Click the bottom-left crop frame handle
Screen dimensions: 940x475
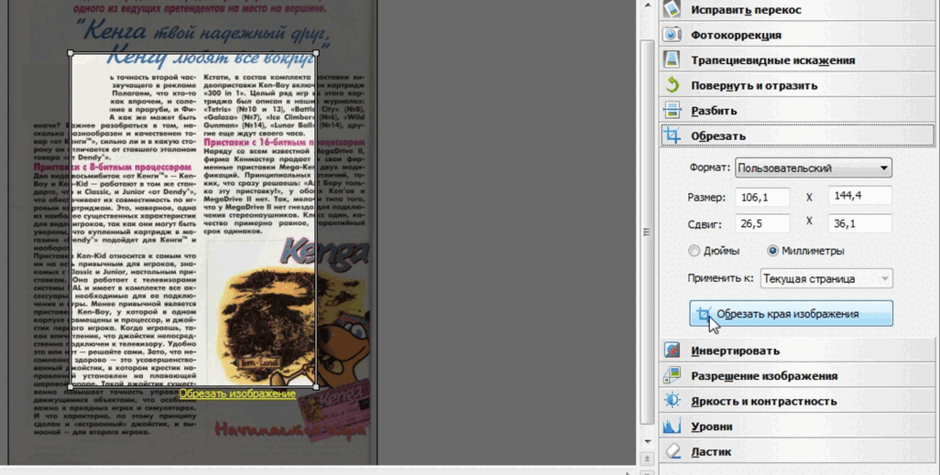71,387
